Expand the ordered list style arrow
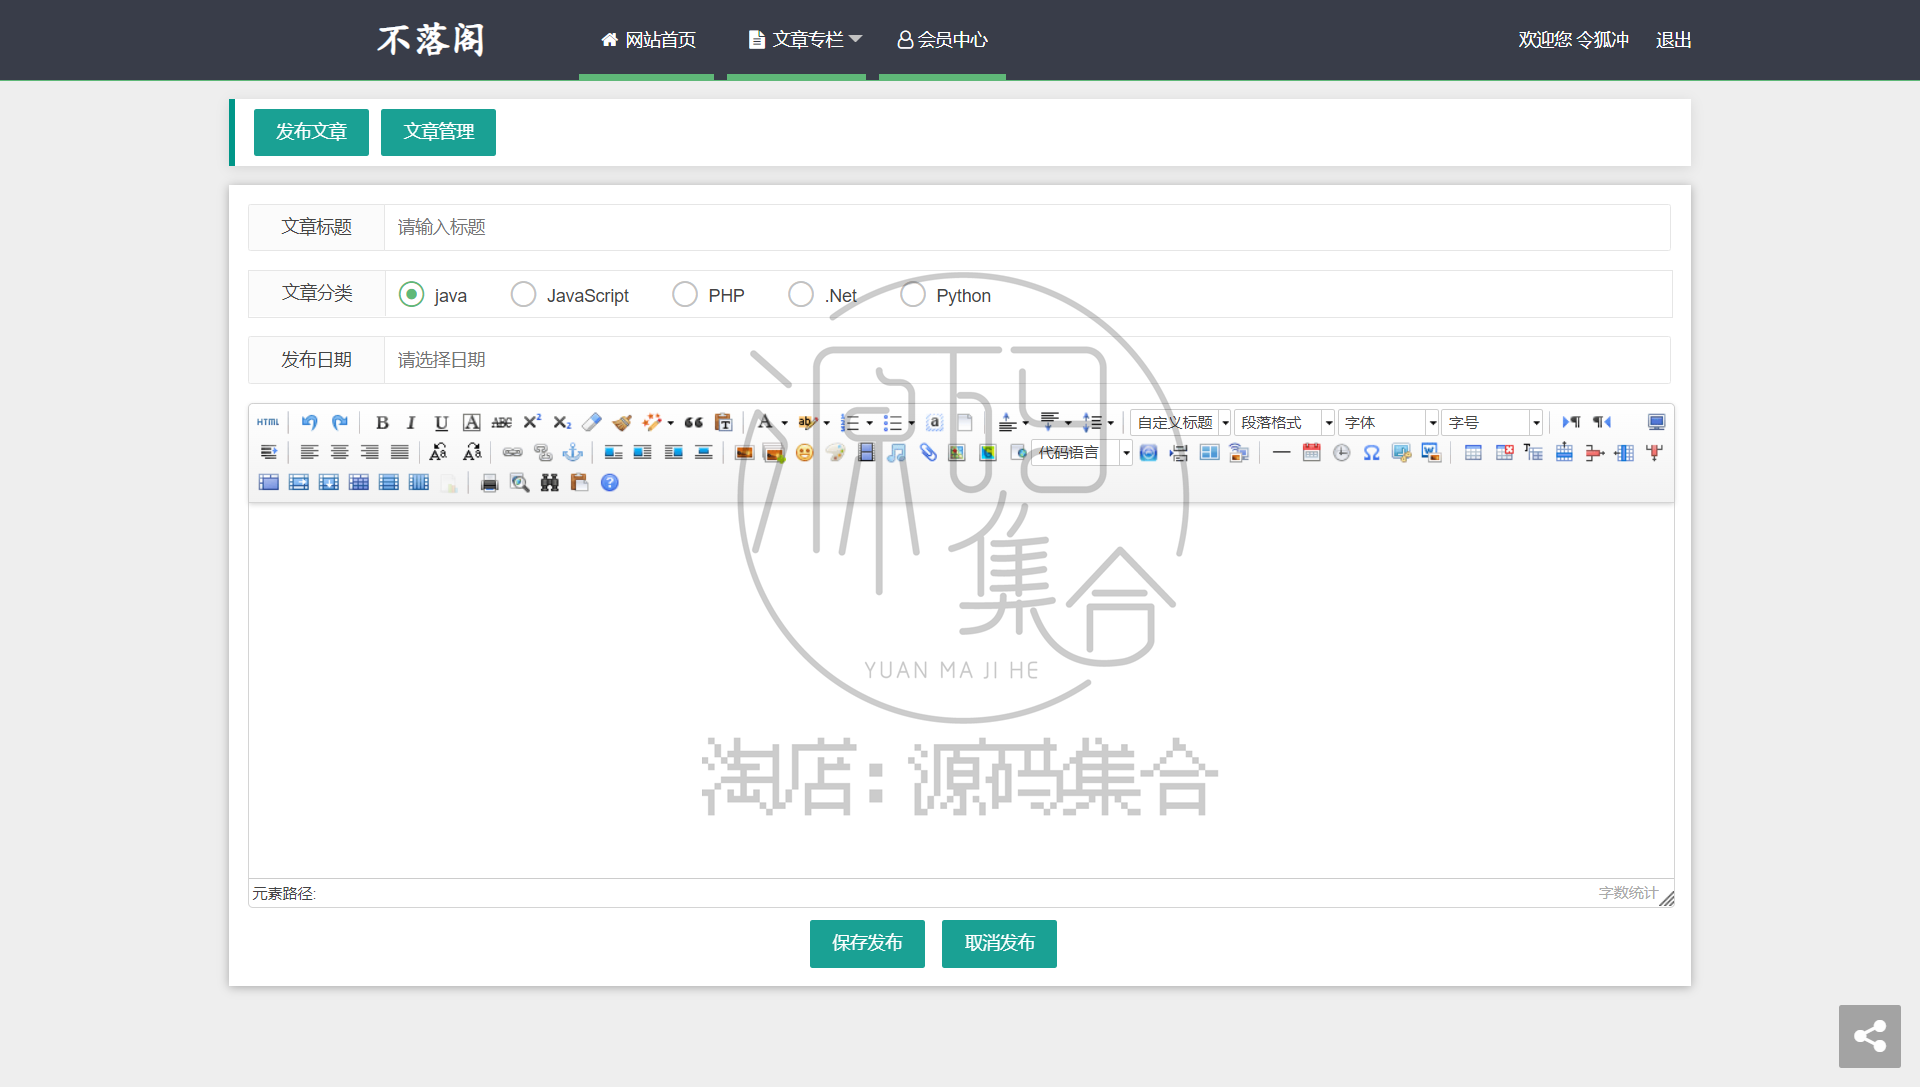 pos(869,423)
